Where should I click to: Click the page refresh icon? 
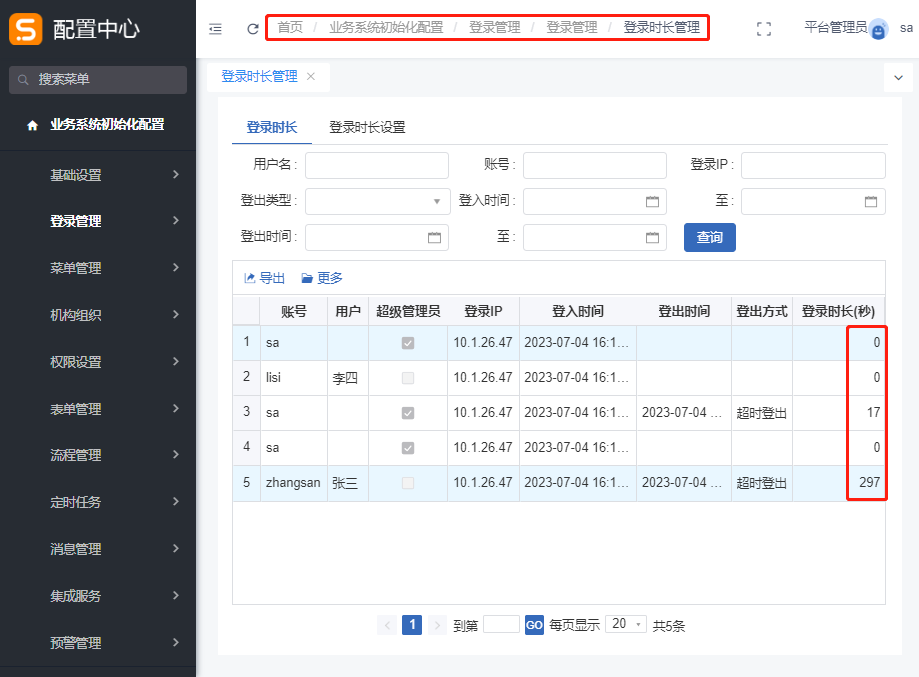coord(253,29)
